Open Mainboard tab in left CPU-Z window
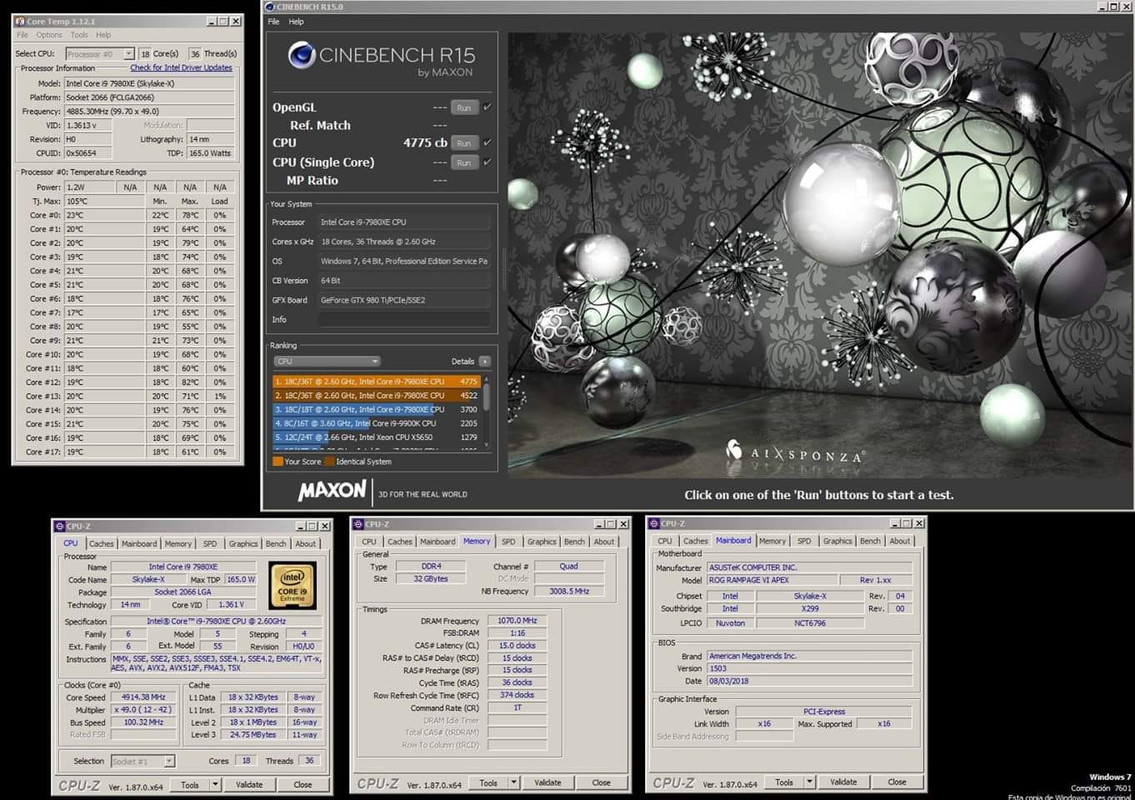This screenshot has width=1135, height=800. coord(139,544)
